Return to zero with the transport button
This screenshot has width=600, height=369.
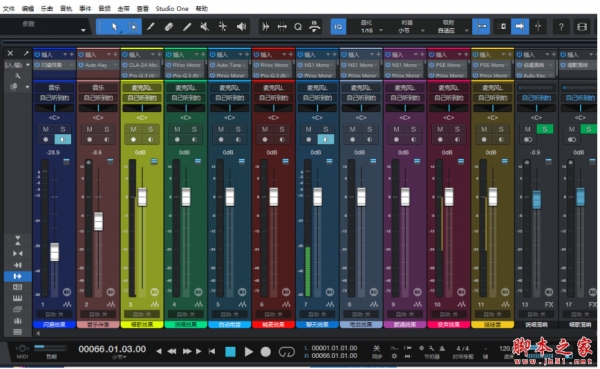pos(212,351)
